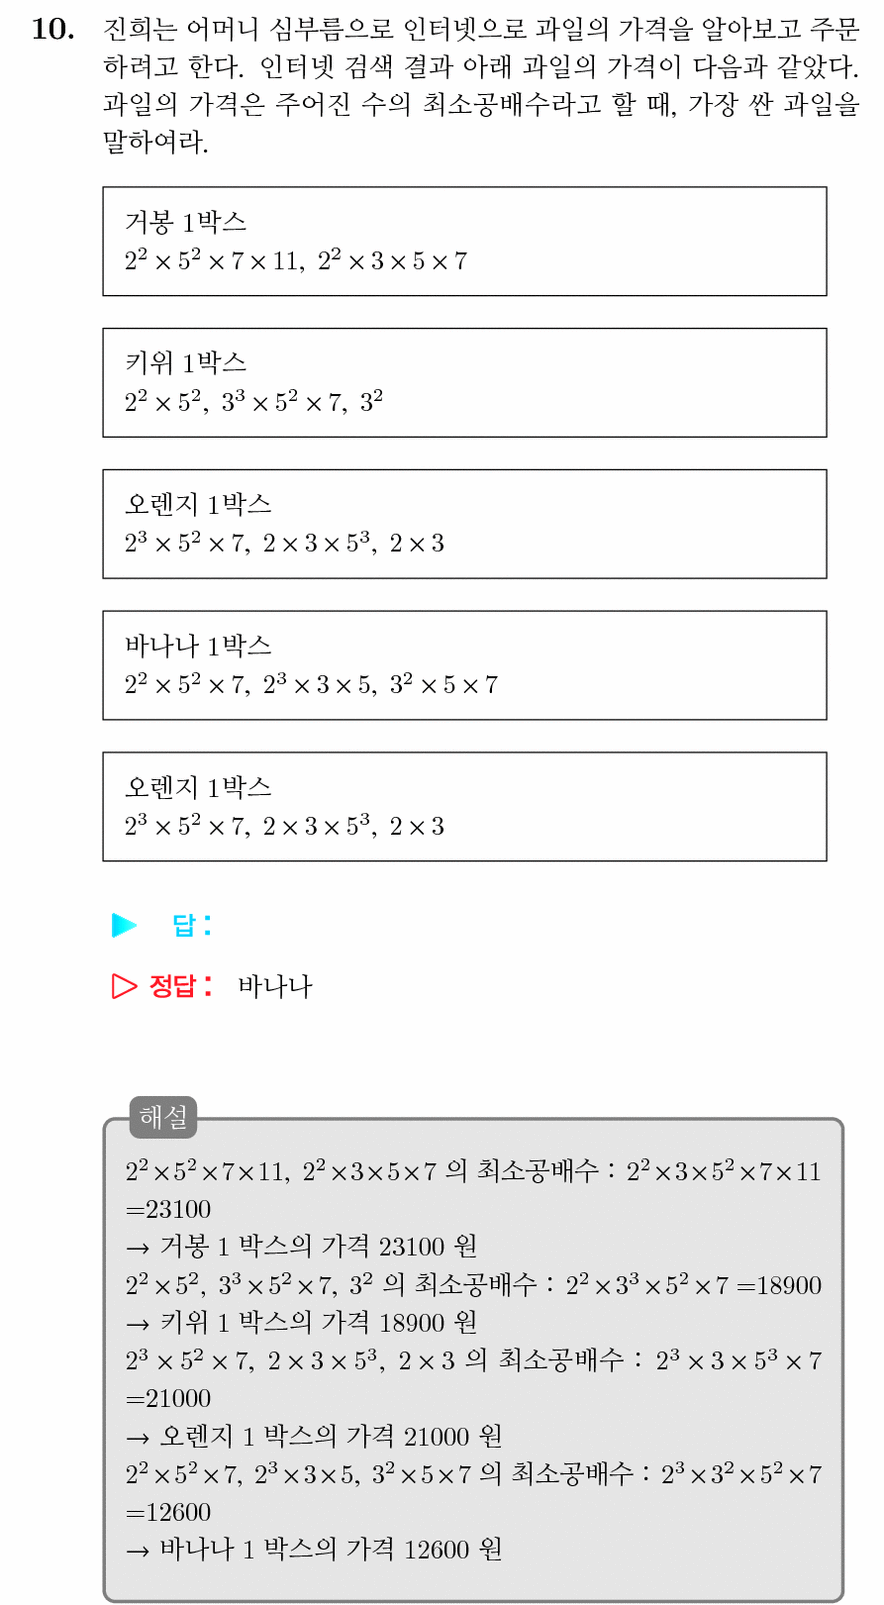Click the red outlined 정답 triangle icon
Screen dimensions: 884x1605
[x=124, y=986]
